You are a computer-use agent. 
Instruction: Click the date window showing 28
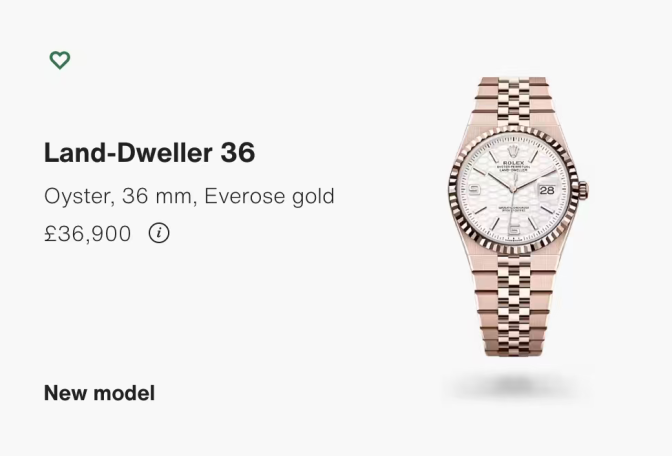pyautogui.click(x=546, y=190)
